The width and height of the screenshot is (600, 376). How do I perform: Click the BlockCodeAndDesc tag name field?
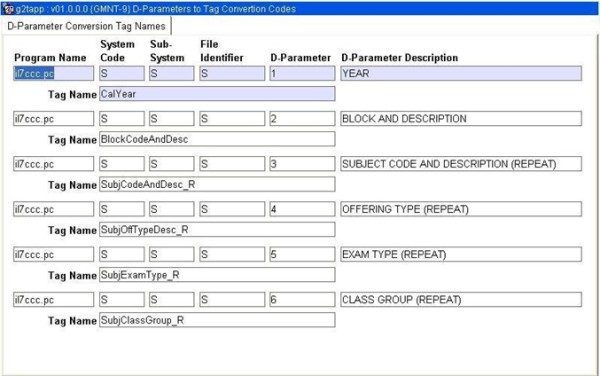(x=217, y=139)
